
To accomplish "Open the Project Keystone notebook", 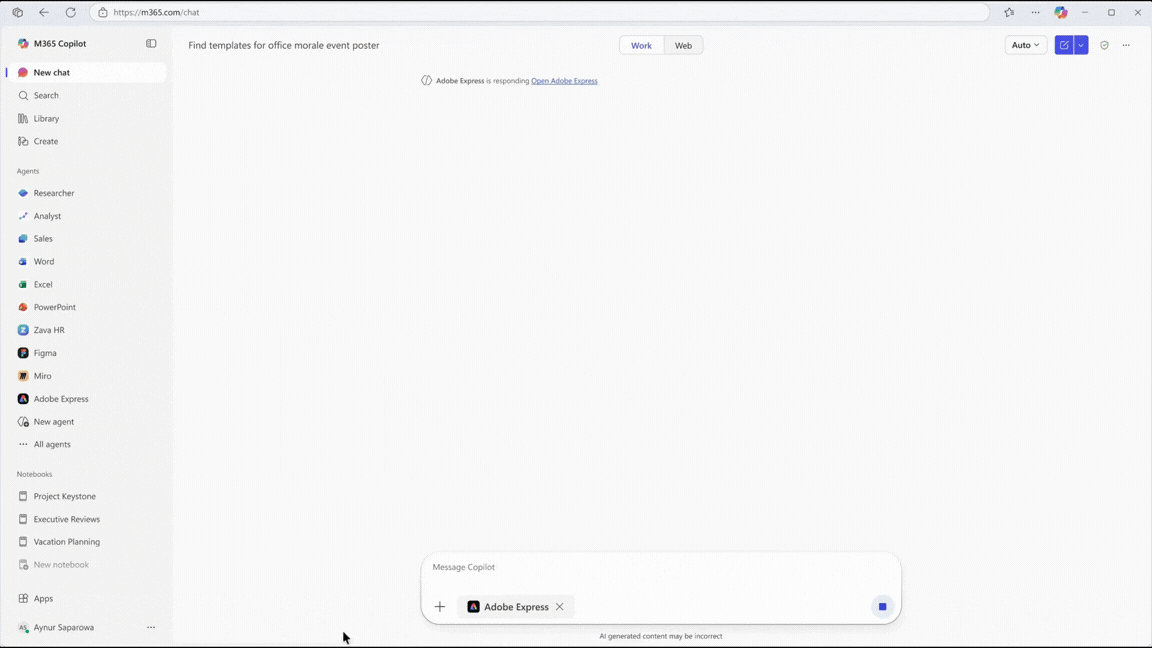I will click(64, 496).
